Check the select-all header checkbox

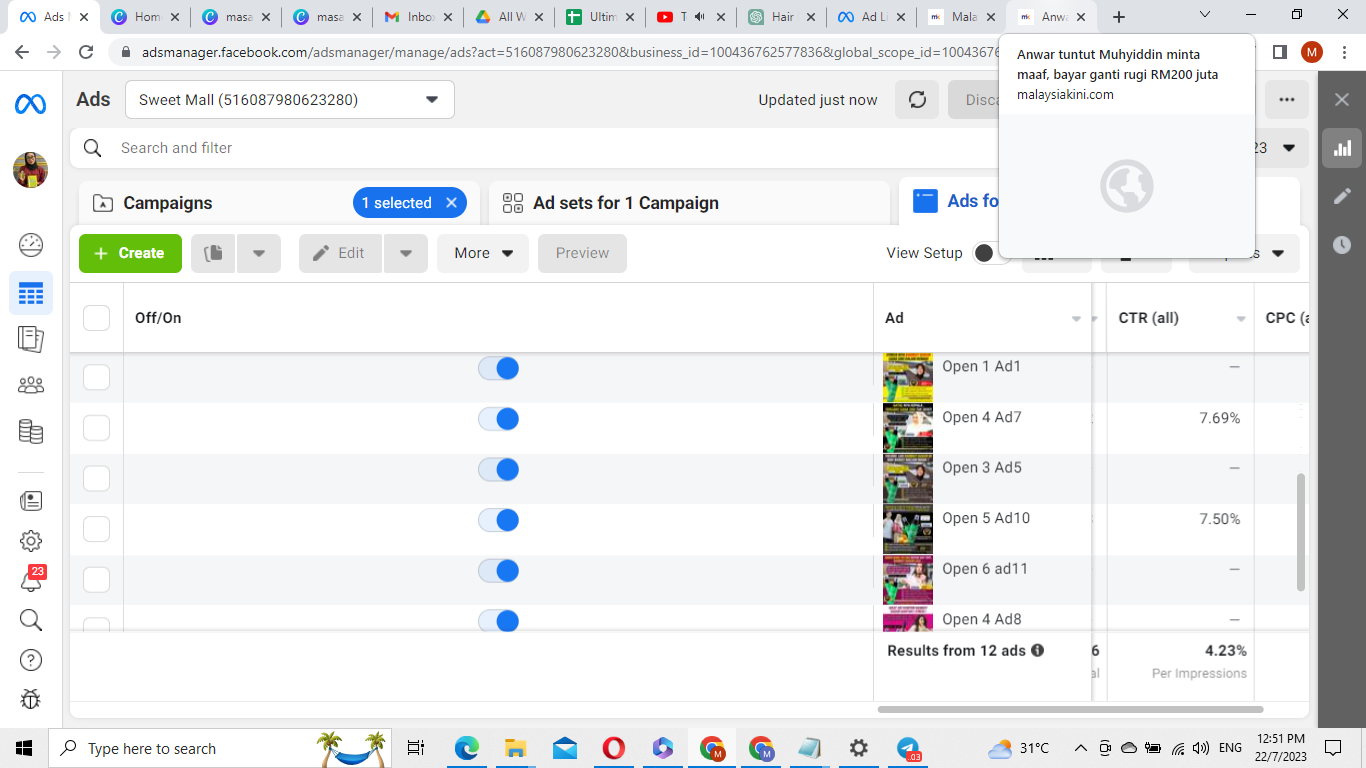pyautogui.click(x=96, y=318)
